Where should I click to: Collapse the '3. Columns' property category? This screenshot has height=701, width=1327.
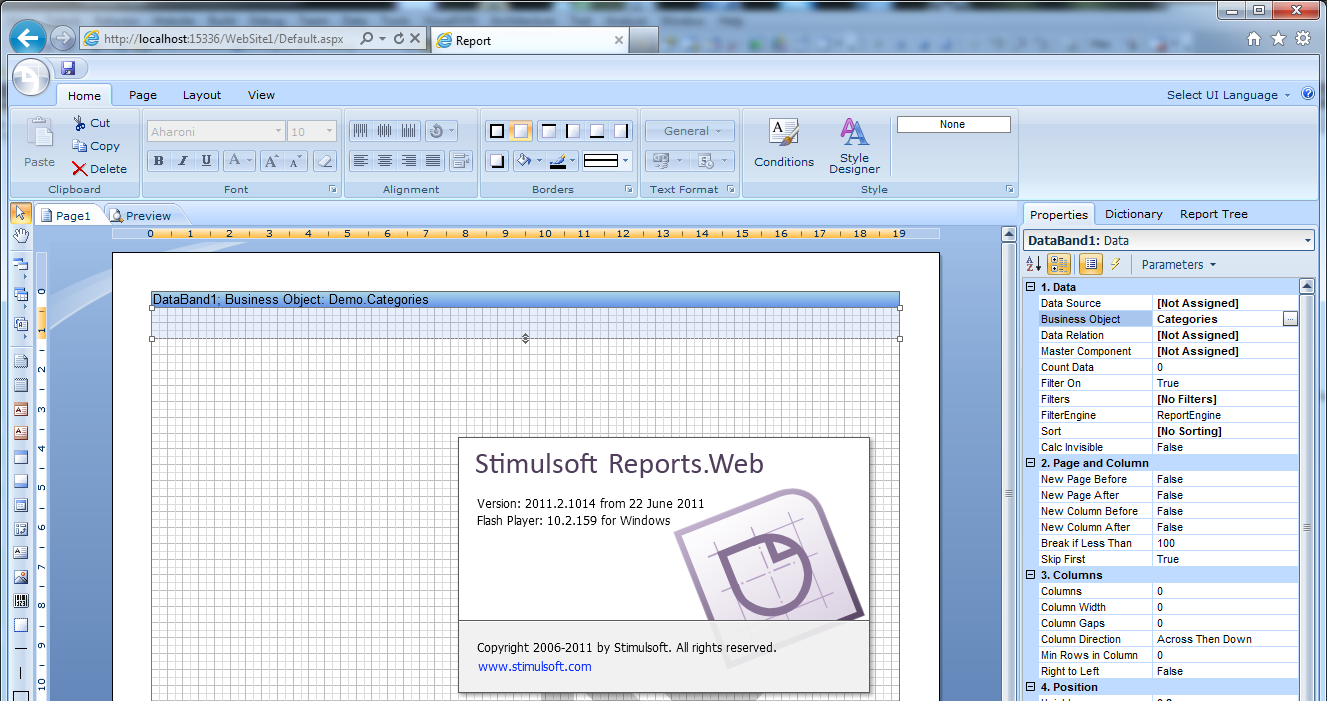click(x=1031, y=575)
